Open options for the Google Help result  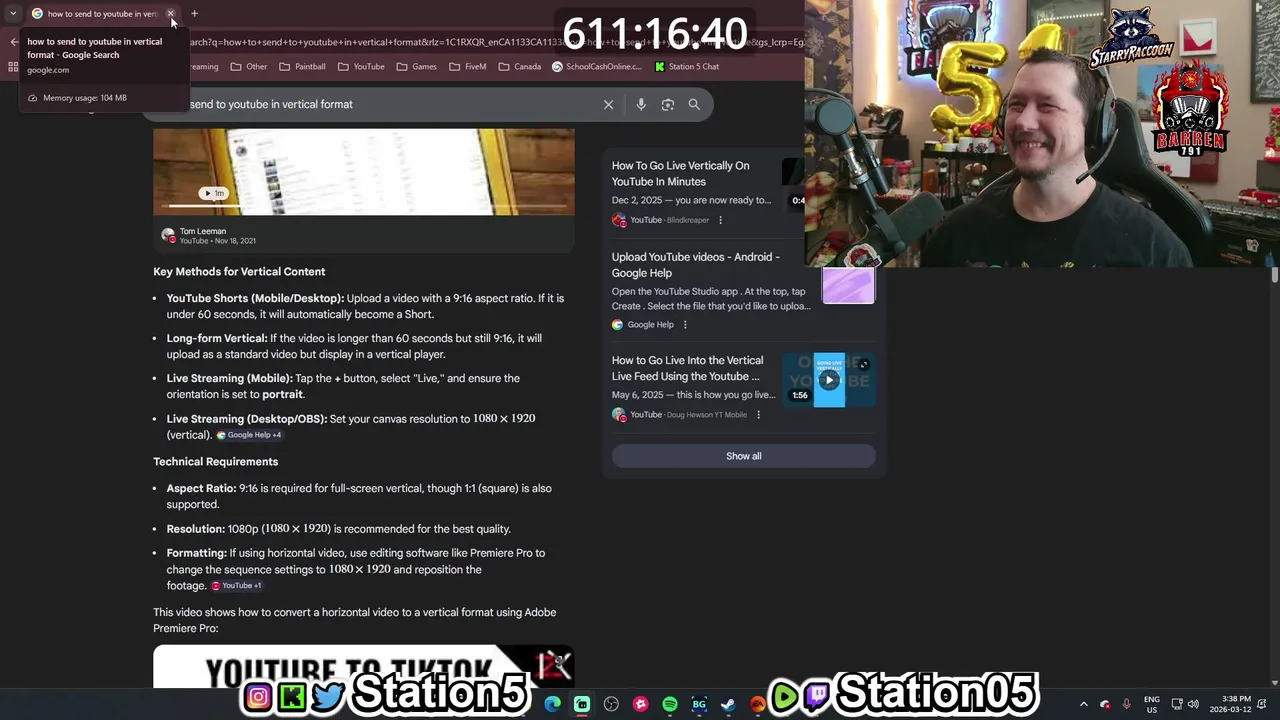(x=685, y=325)
